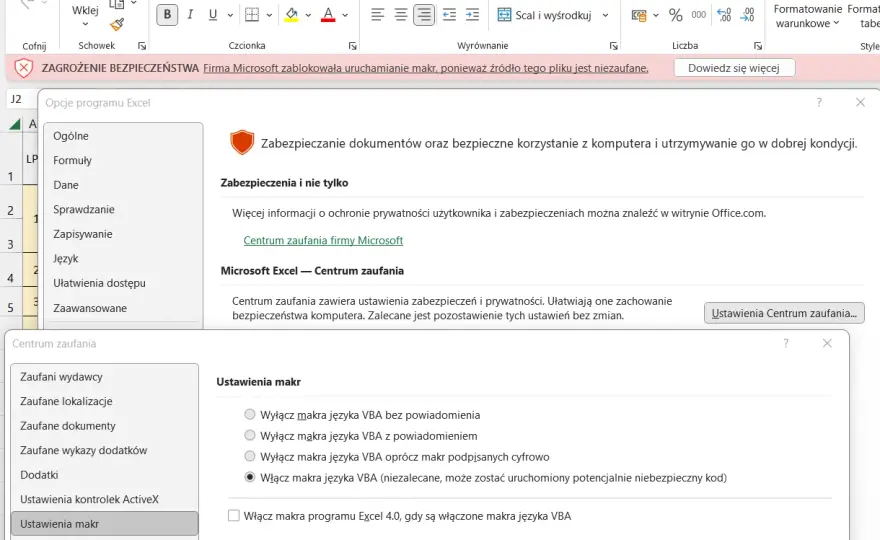This screenshot has height=540, width=880.
Task: Open Czcionka font dialog launcher
Action: coord(352,46)
